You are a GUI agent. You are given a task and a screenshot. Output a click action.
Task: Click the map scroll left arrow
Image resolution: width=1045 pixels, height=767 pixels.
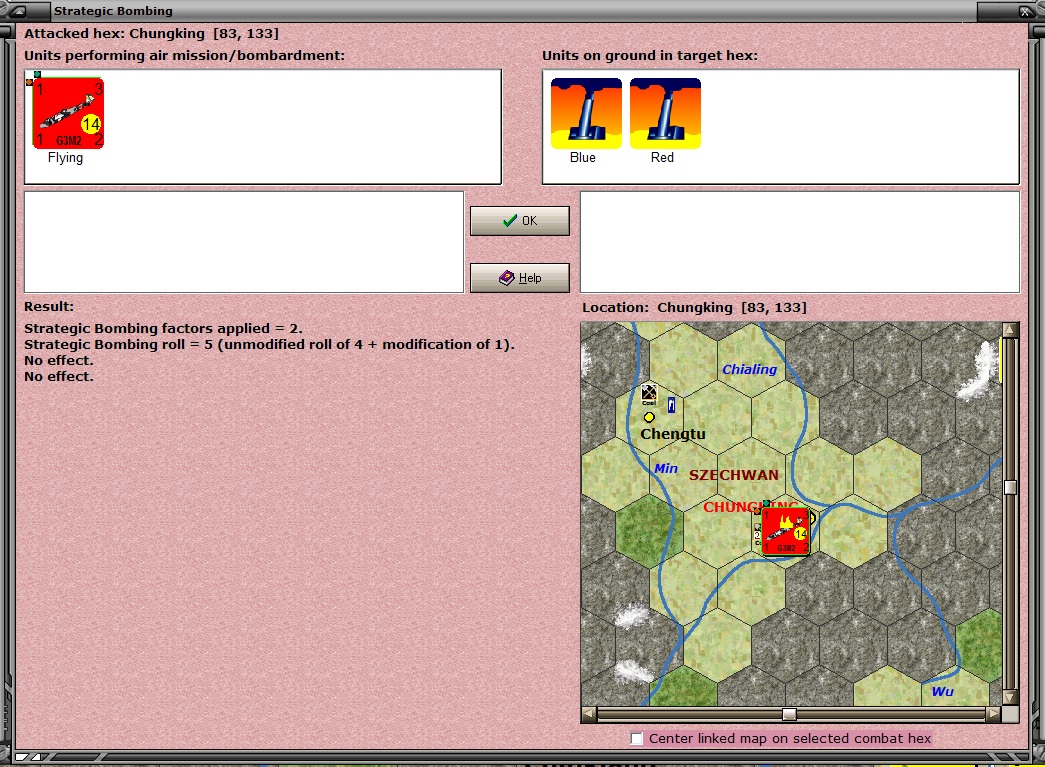pyautogui.click(x=588, y=714)
